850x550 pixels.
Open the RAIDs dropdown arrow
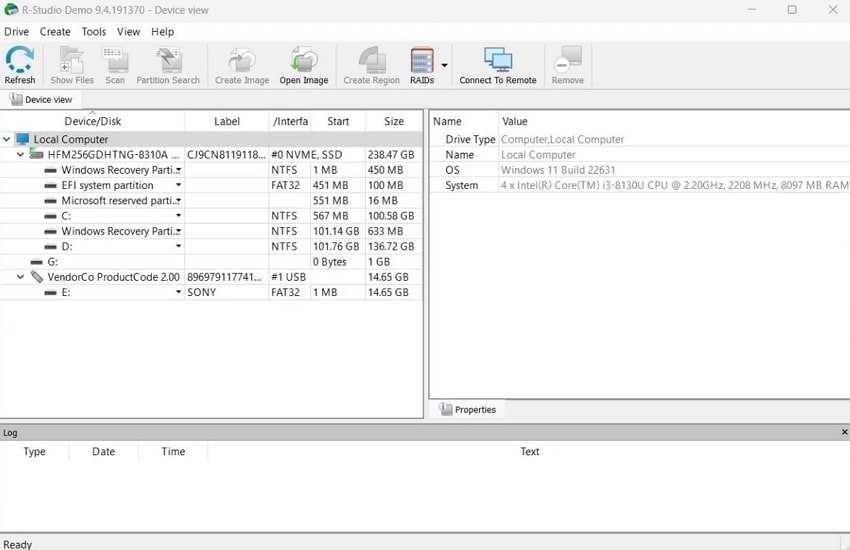(445, 65)
